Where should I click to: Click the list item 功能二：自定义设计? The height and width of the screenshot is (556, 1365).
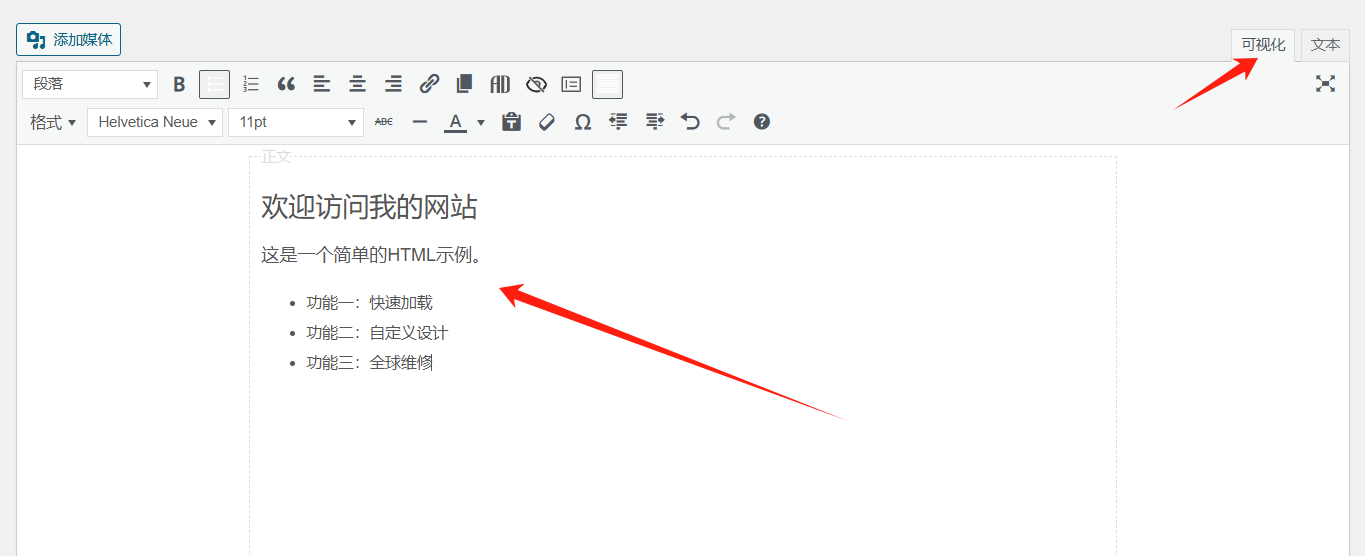pos(377,333)
